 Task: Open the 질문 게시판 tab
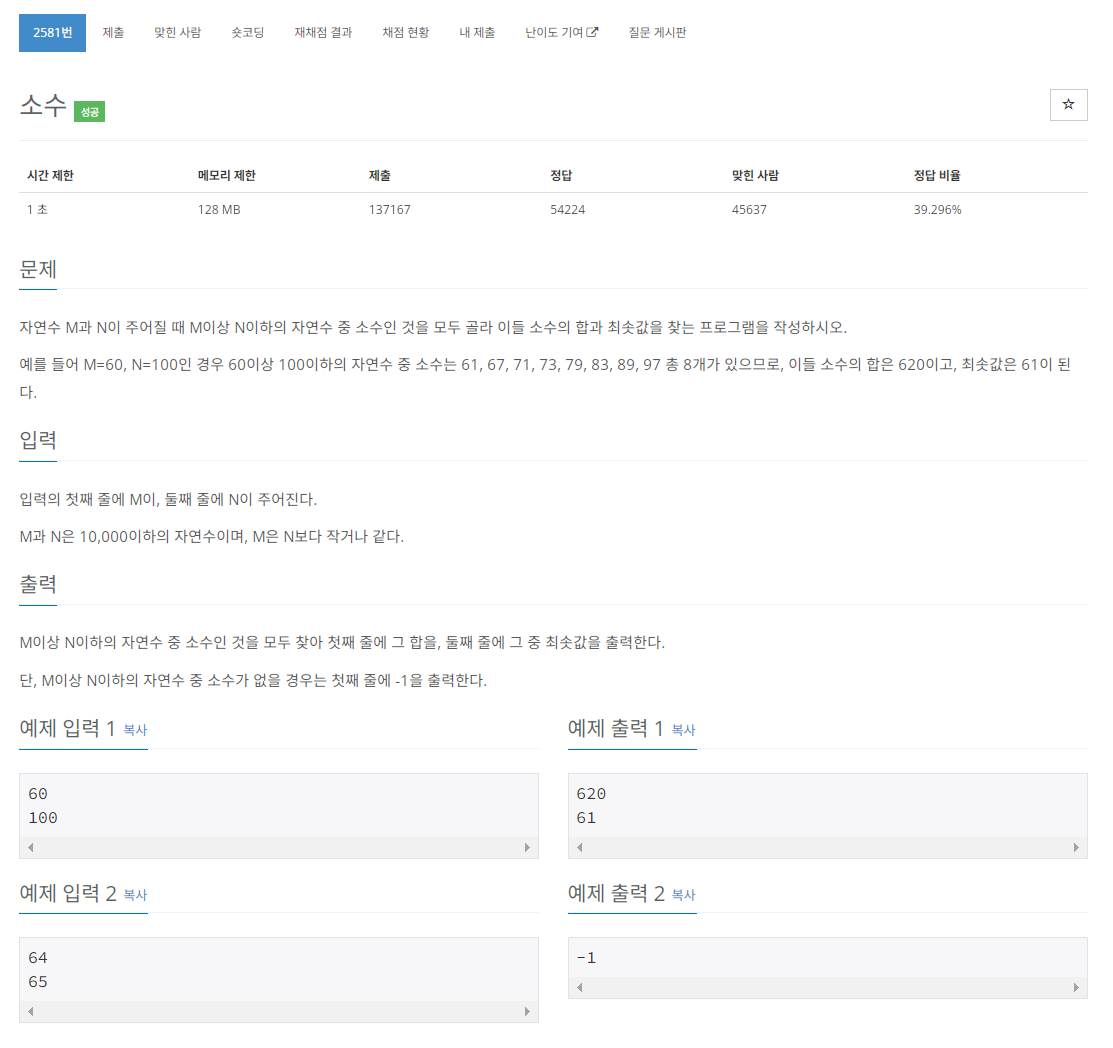tap(657, 33)
